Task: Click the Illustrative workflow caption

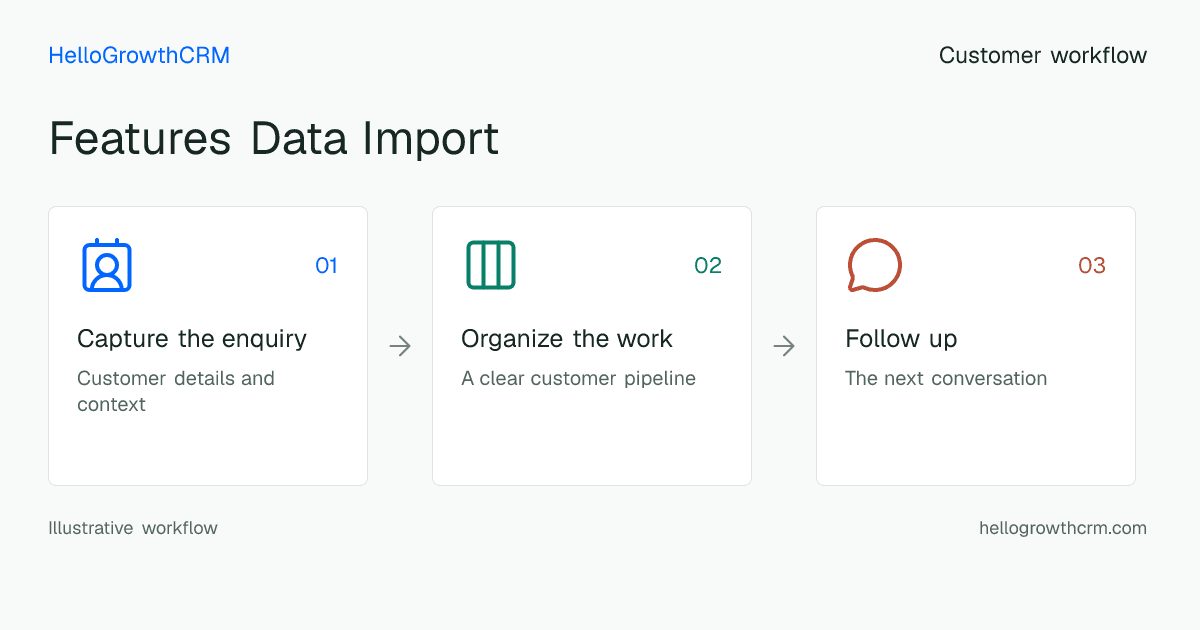Action: 133,528
